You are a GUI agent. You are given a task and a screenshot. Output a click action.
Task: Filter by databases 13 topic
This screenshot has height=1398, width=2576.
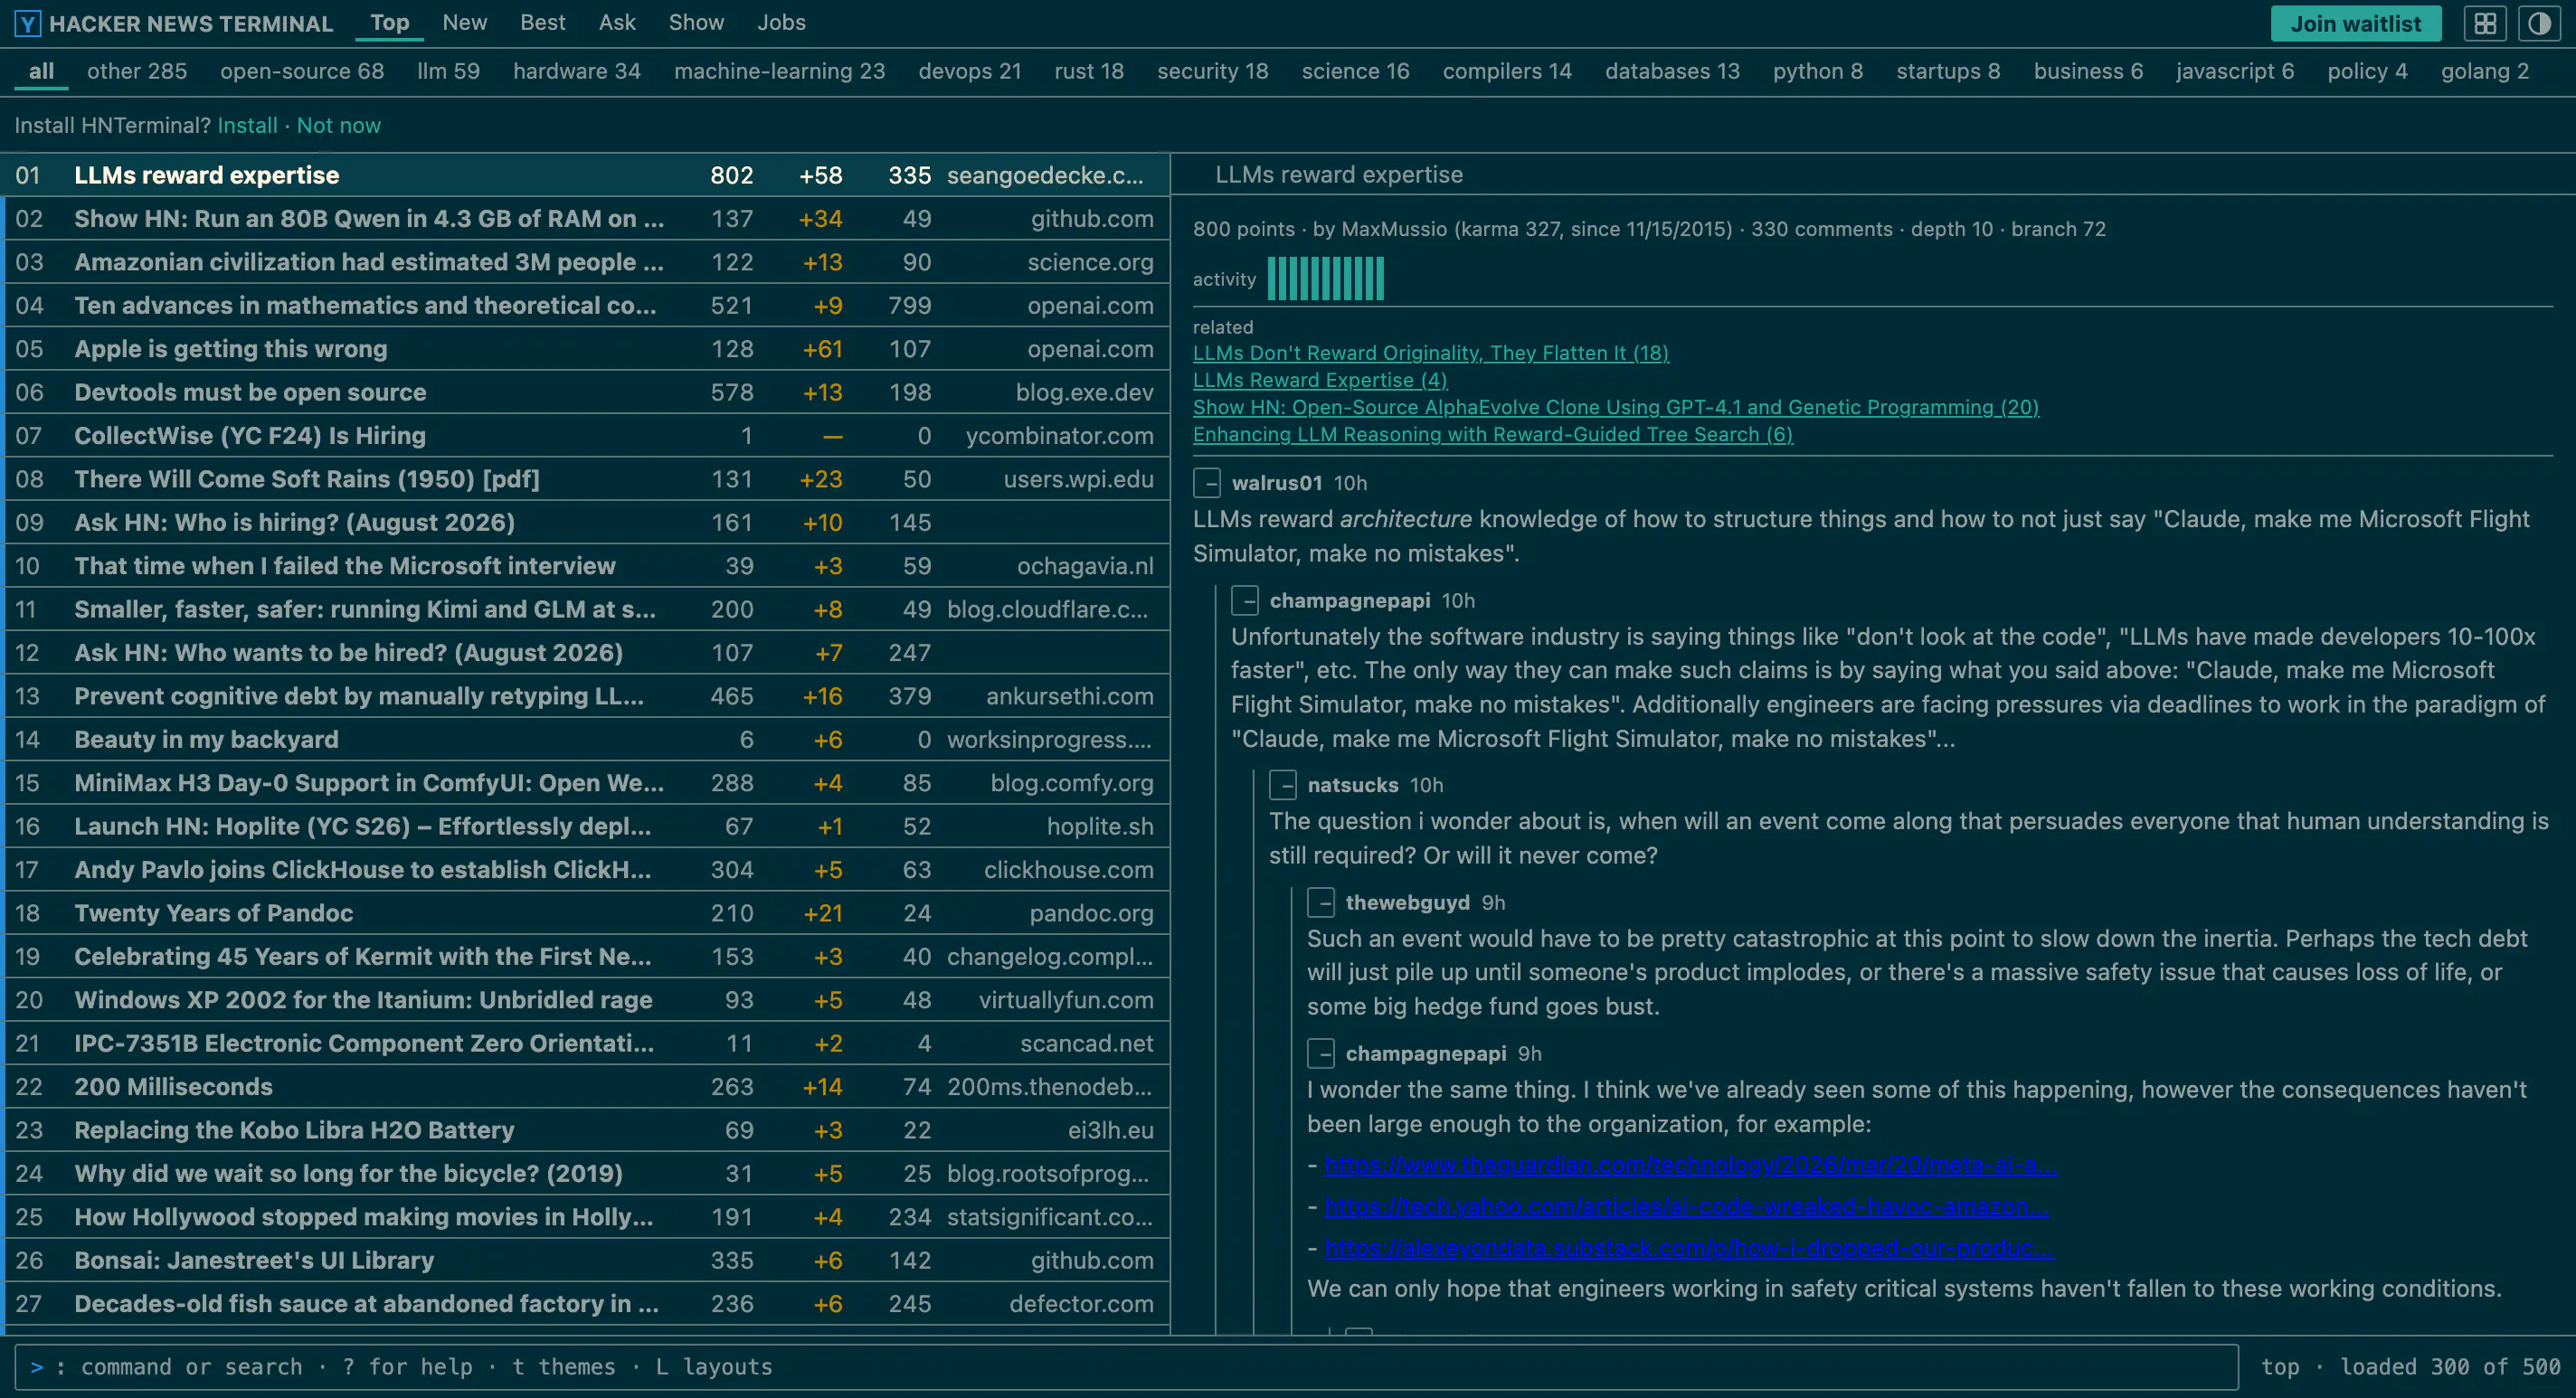1672,72
